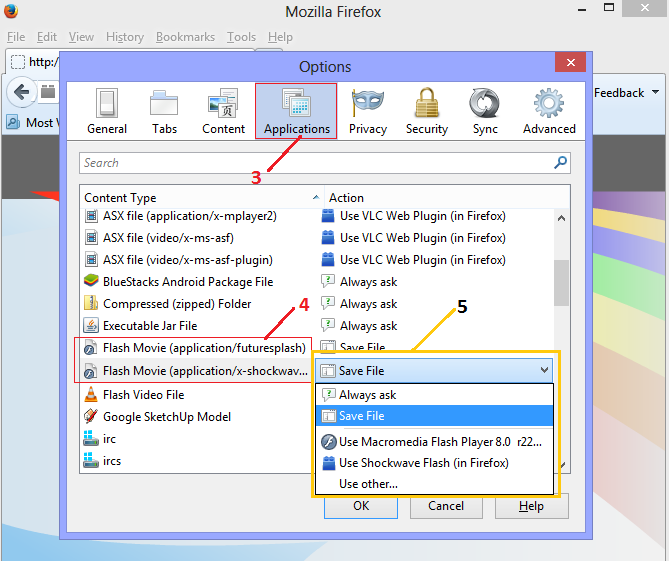Expand the Feedback dropdown arrow in Firefox
The height and width of the screenshot is (561, 669).
pyautogui.click(x=655, y=92)
